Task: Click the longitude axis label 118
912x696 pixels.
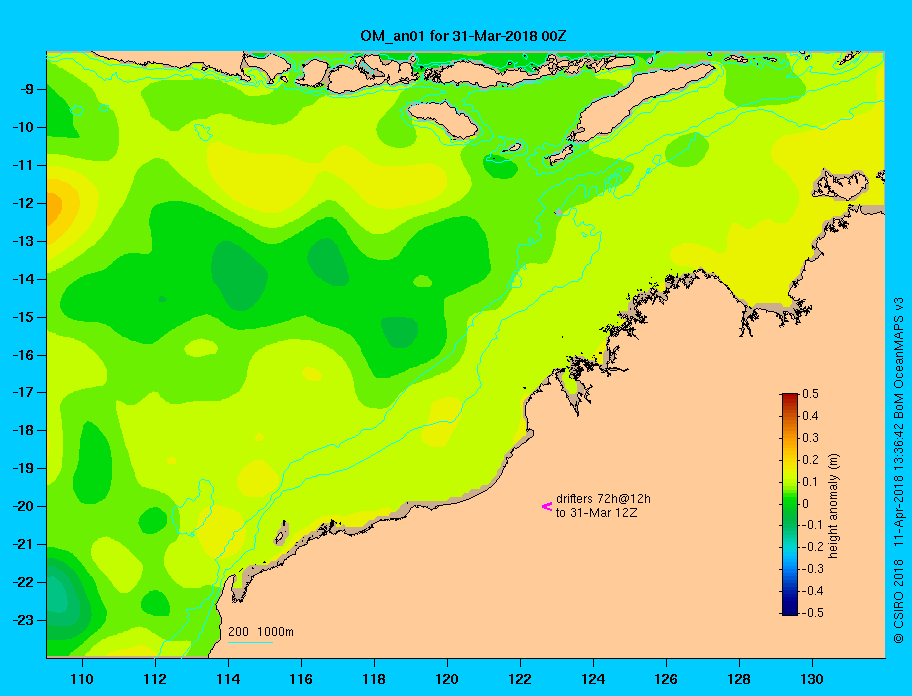Action: tap(374, 679)
